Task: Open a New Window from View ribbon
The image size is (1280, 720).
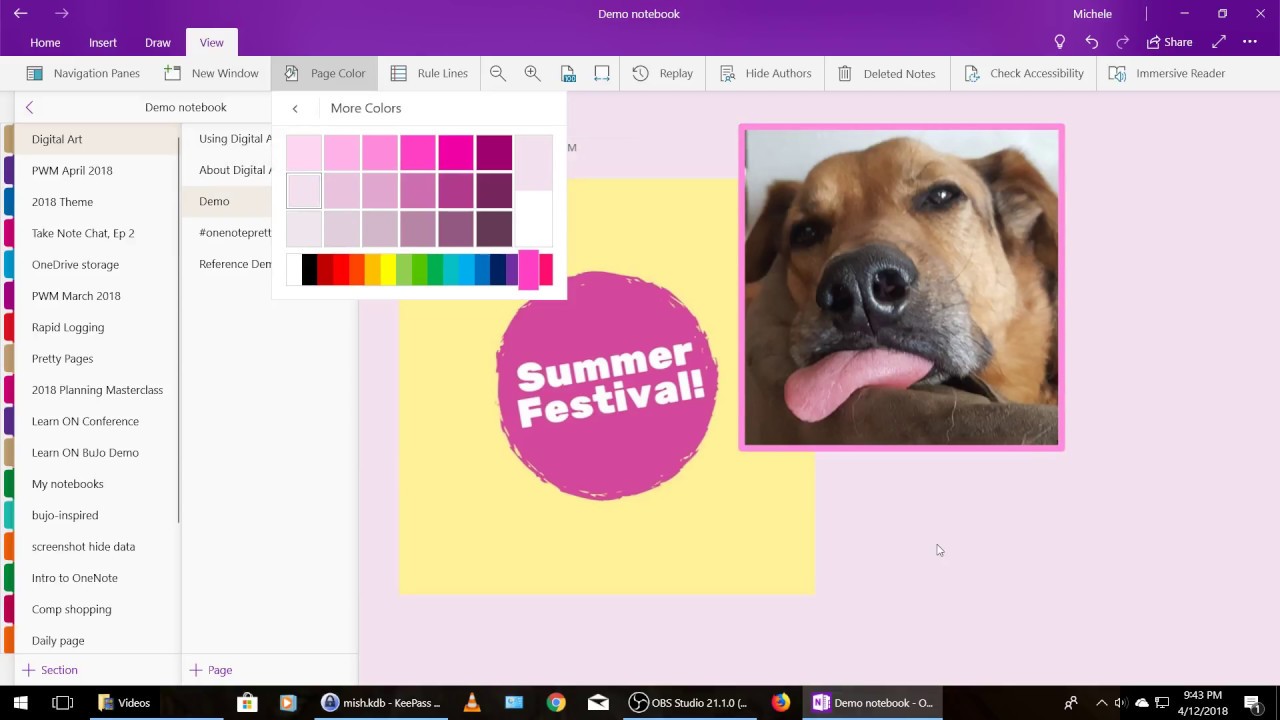Action: 212,73
